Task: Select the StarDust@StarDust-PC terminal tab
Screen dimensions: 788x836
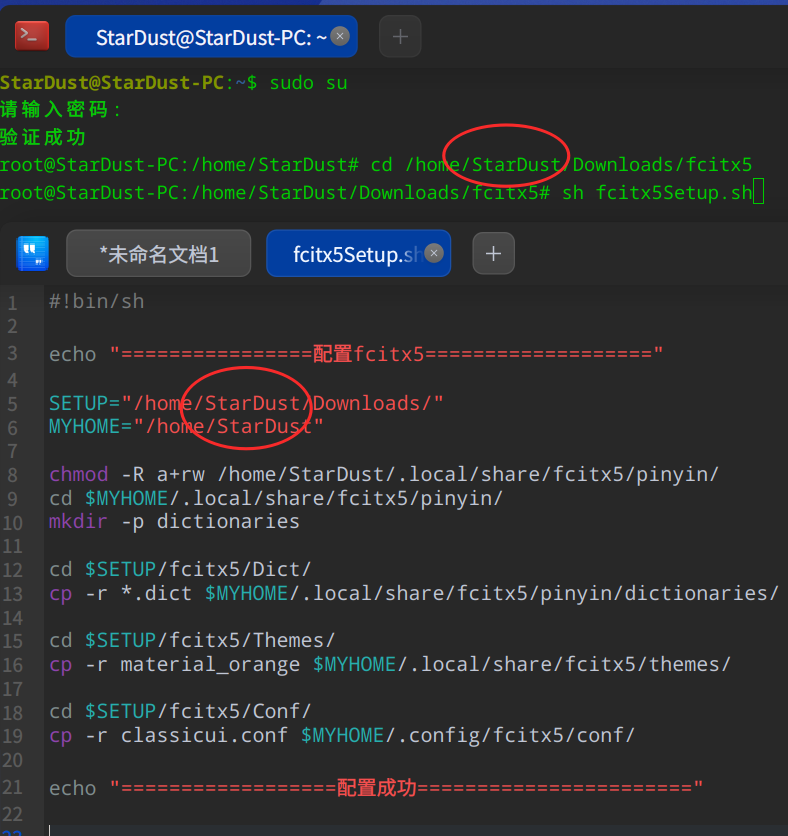Action: (x=211, y=37)
